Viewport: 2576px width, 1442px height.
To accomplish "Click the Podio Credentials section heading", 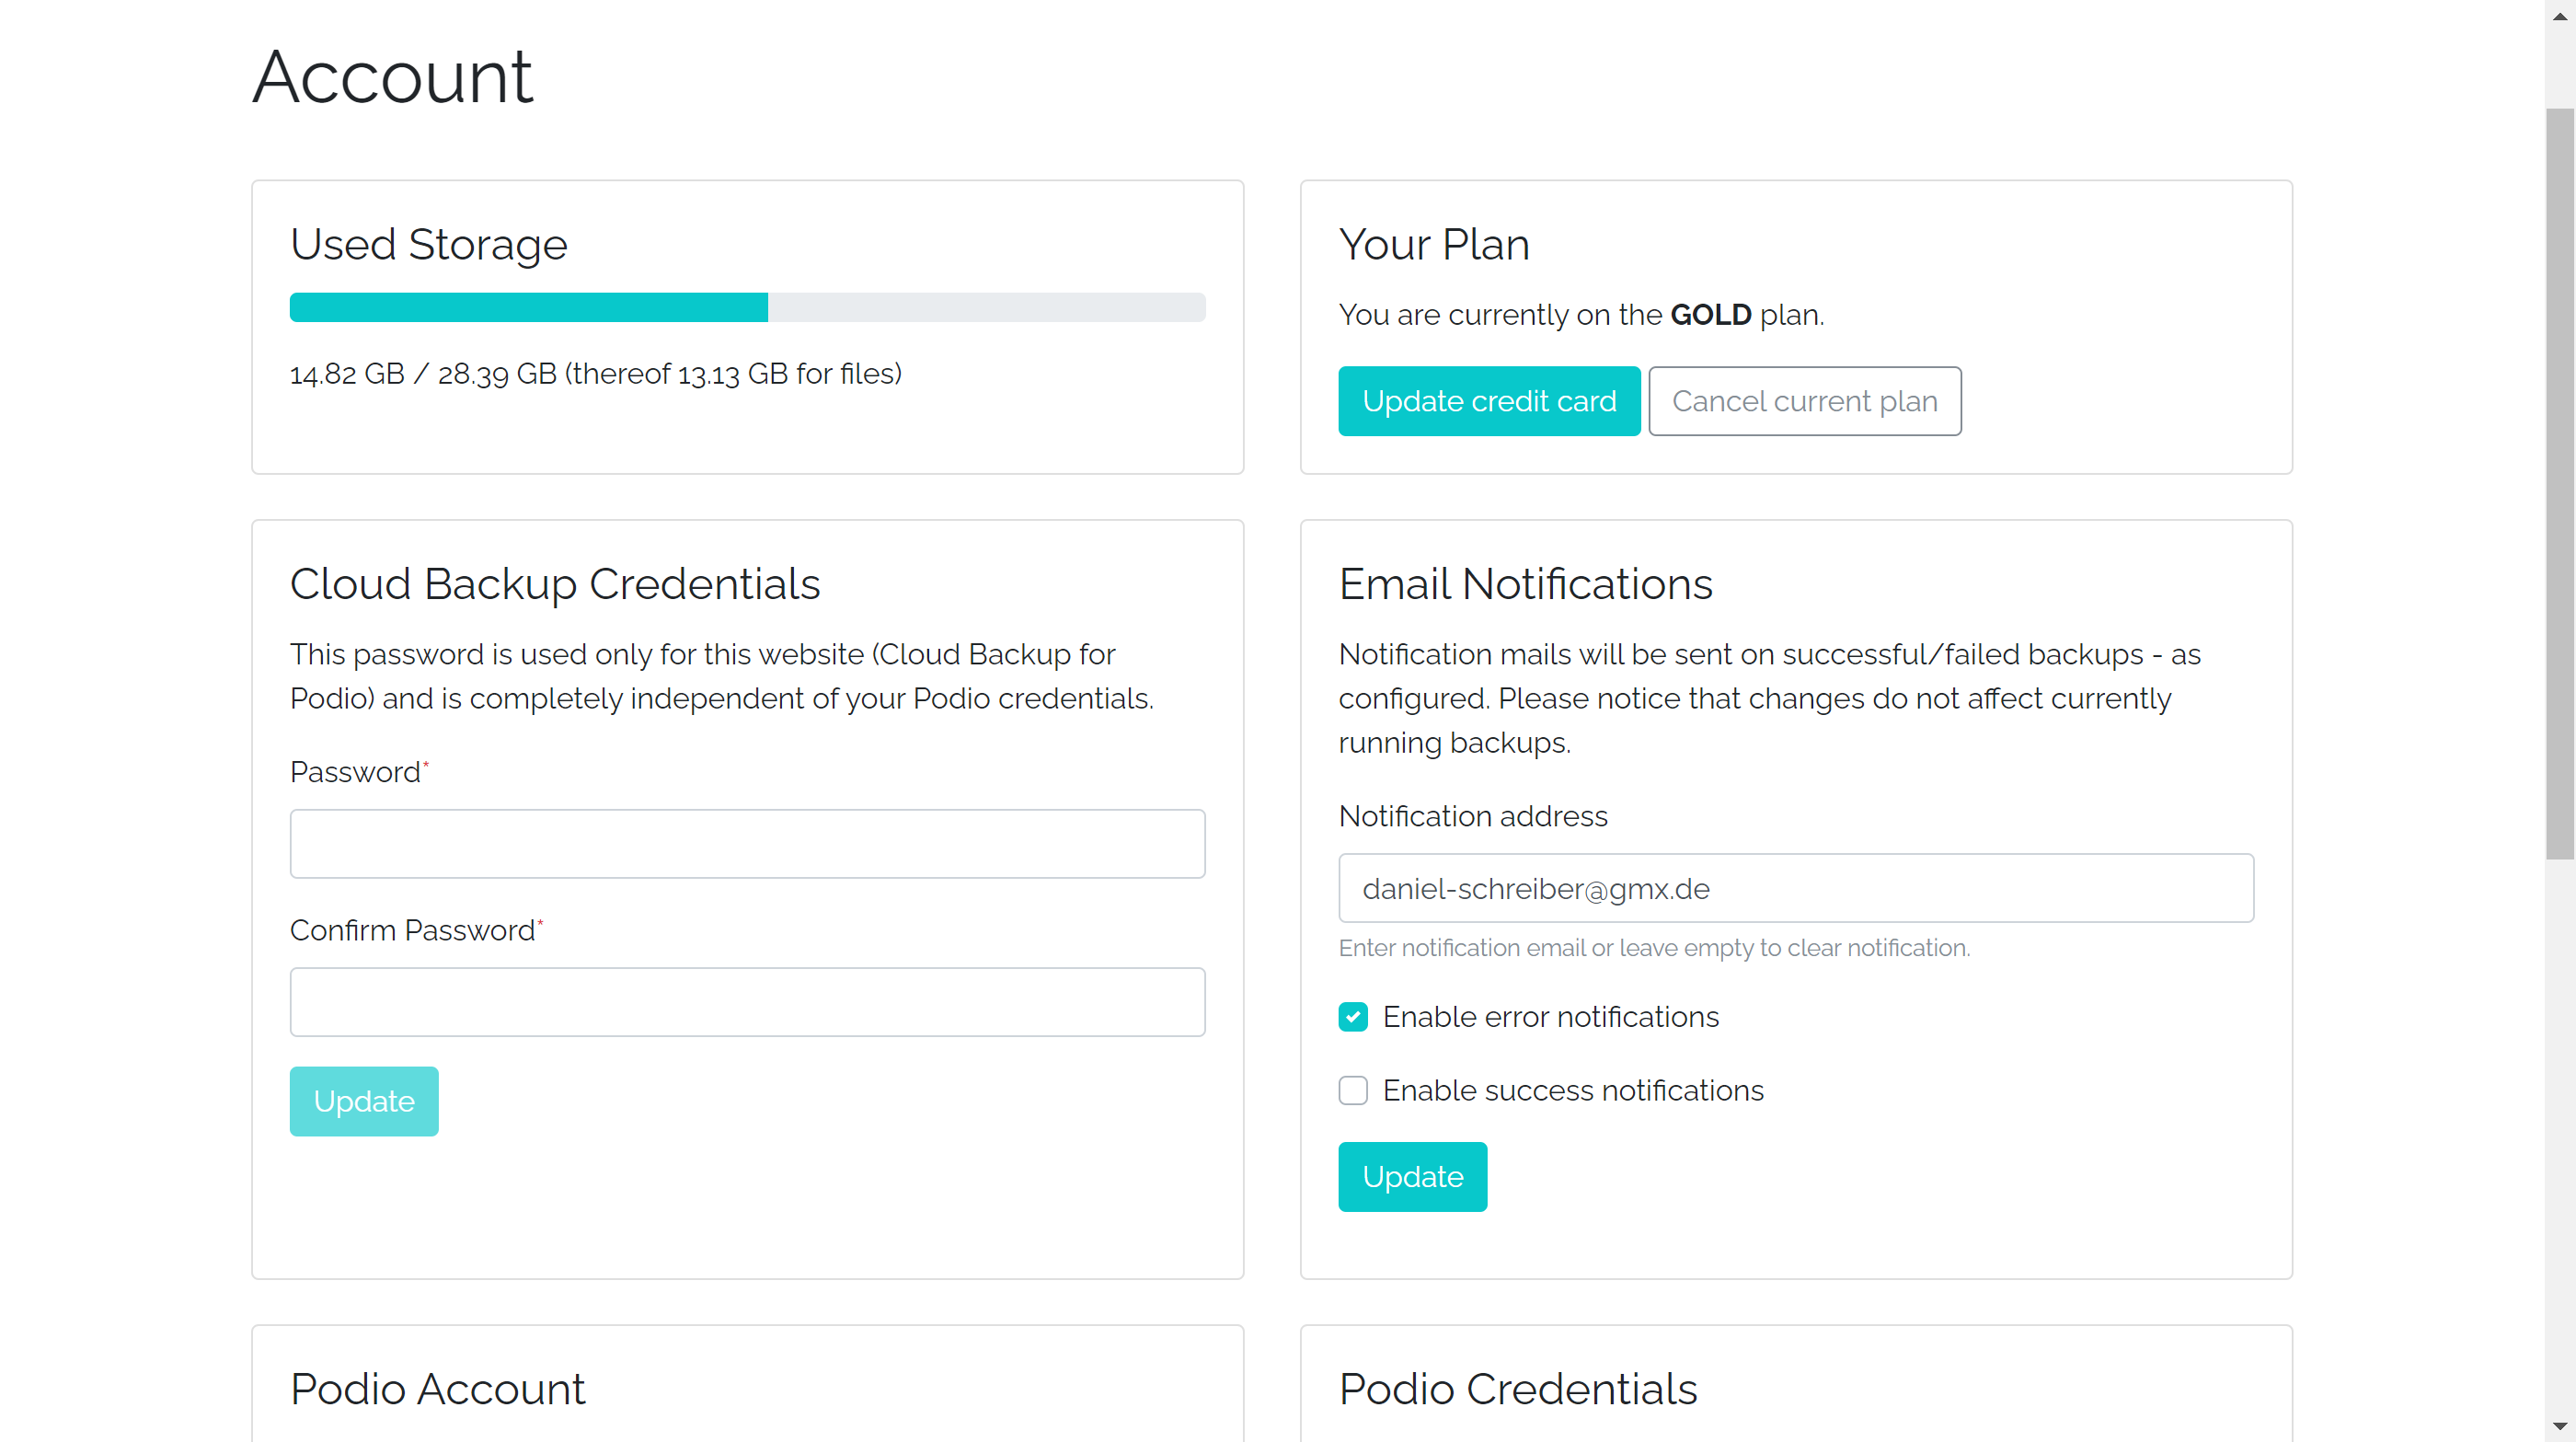I will [x=1517, y=1389].
